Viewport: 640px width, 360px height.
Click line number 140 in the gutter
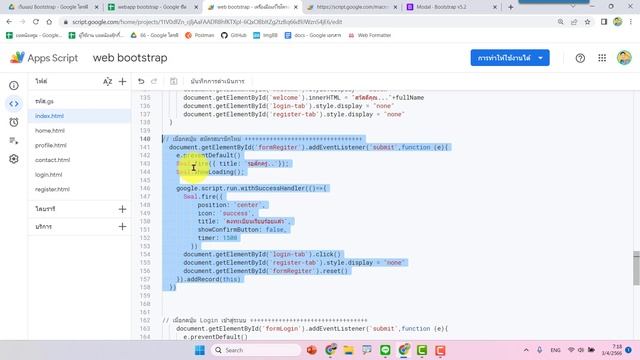click(x=144, y=139)
